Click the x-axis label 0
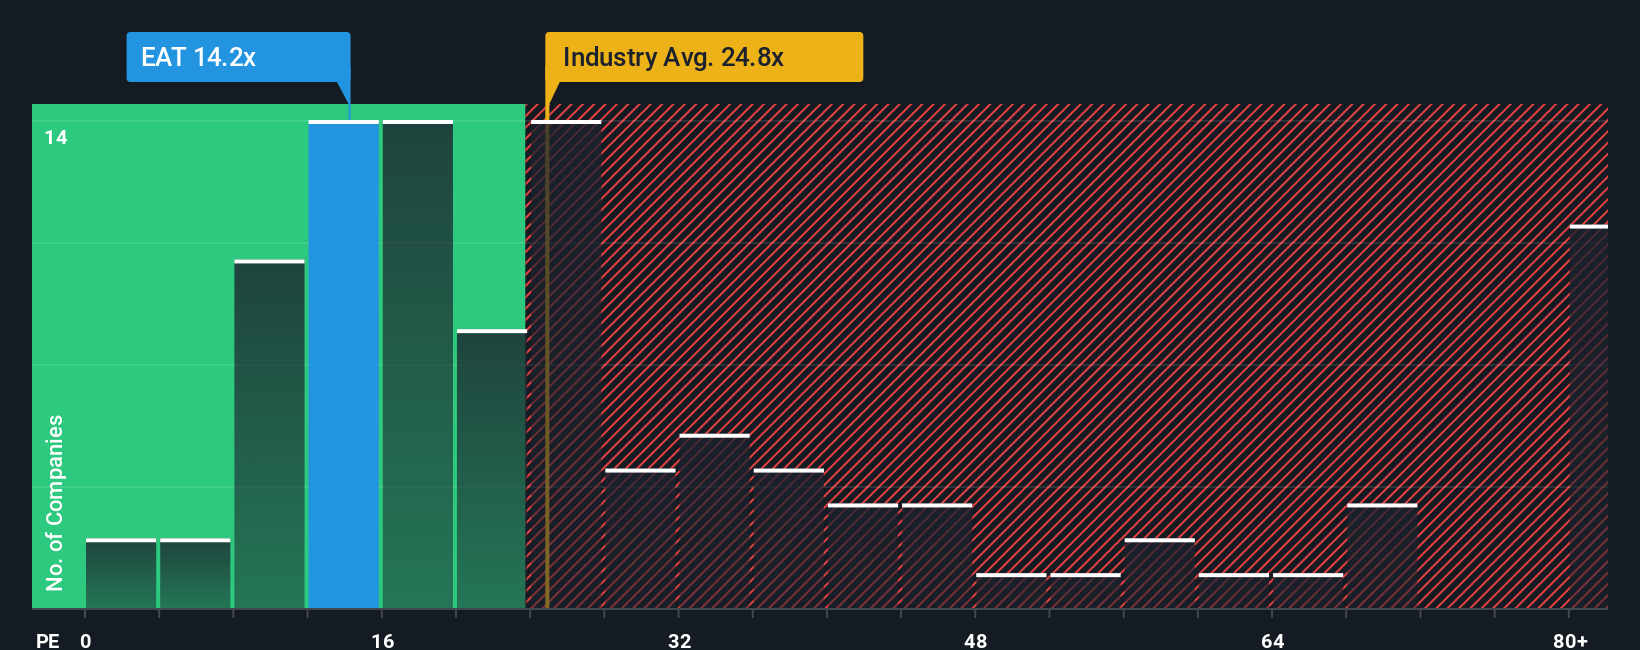The height and width of the screenshot is (650, 1640). click(x=86, y=640)
